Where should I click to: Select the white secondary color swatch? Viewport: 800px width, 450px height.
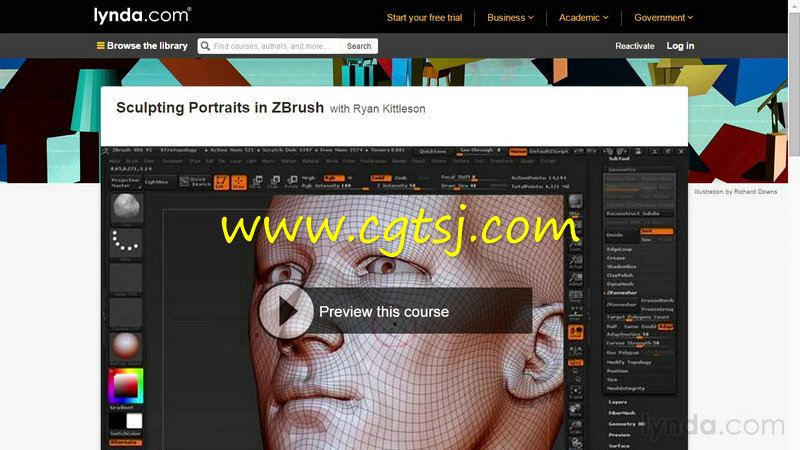click(x=134, y=421)
